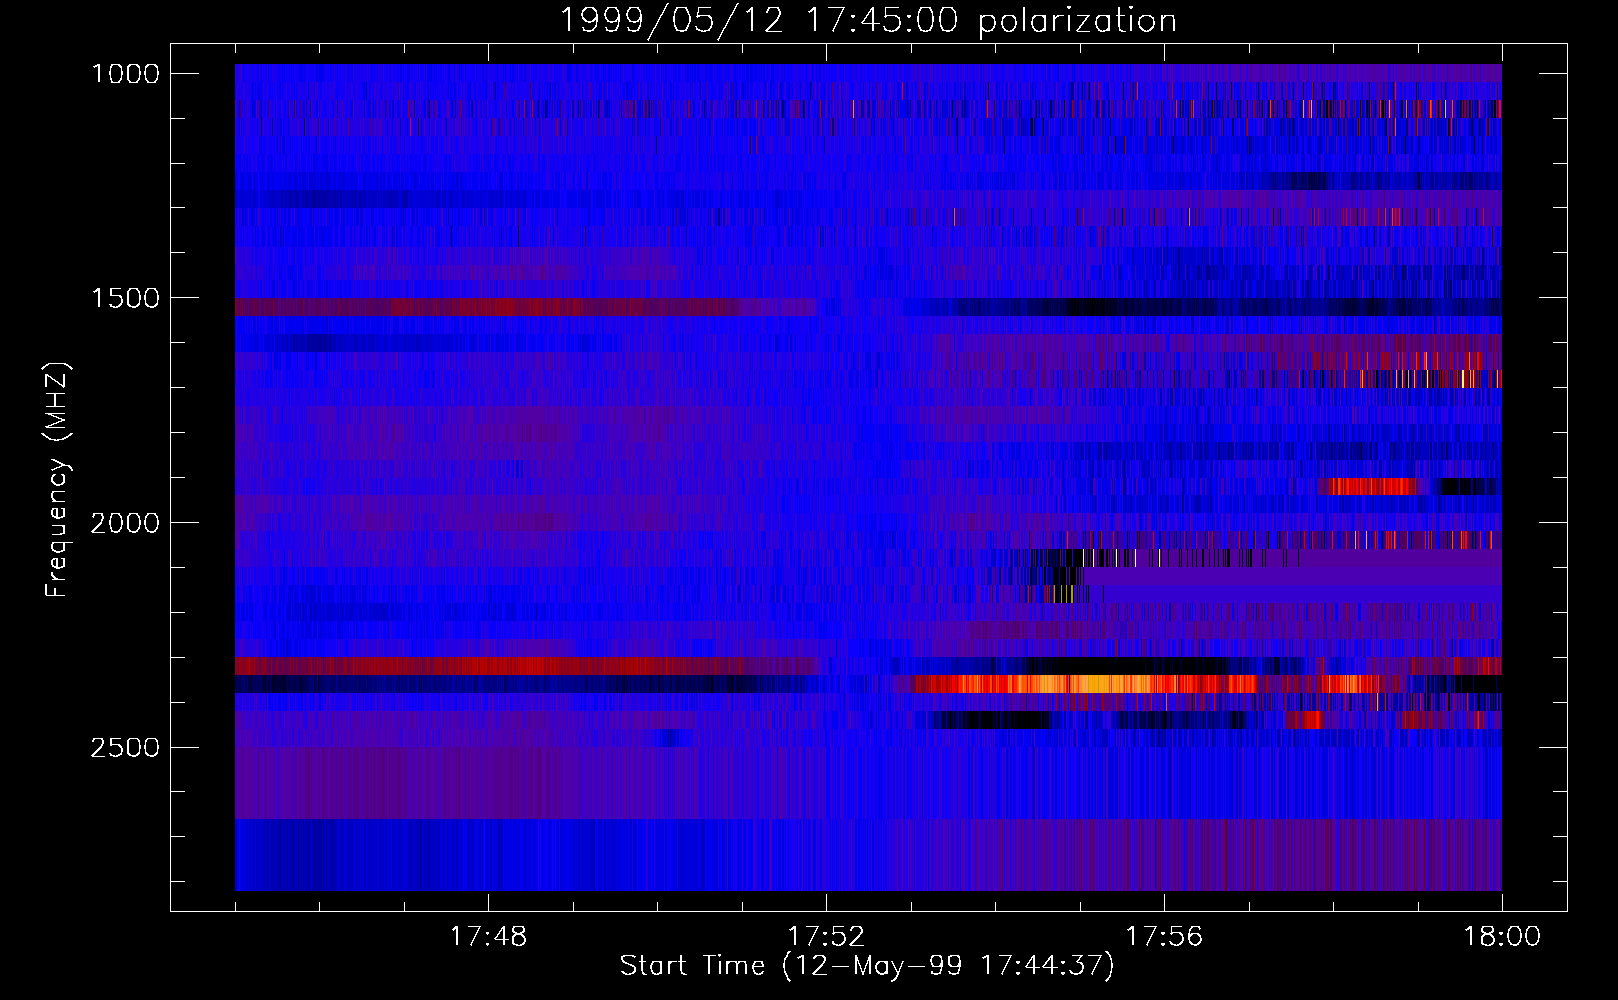Image resolution: width=1618 pixels, height=1000 pixels.
Task: Select the 1500 frequency axis label
Action: pos(125,299)
